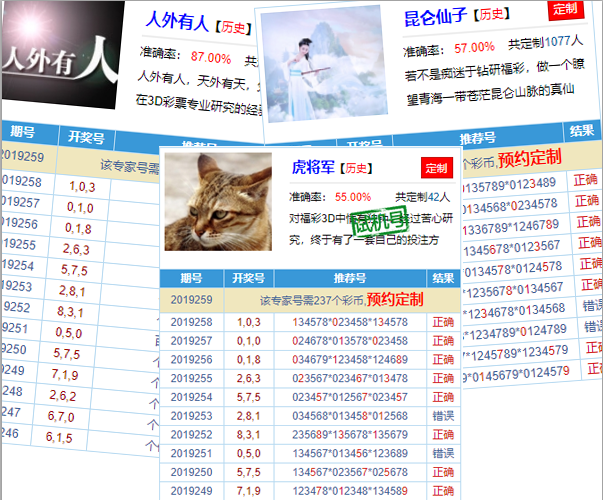The width and height of the screenshot is (603, 500).
Task: Select the 开奖号 column header in 虎将军 table
Action: click(x=247, y=278)
